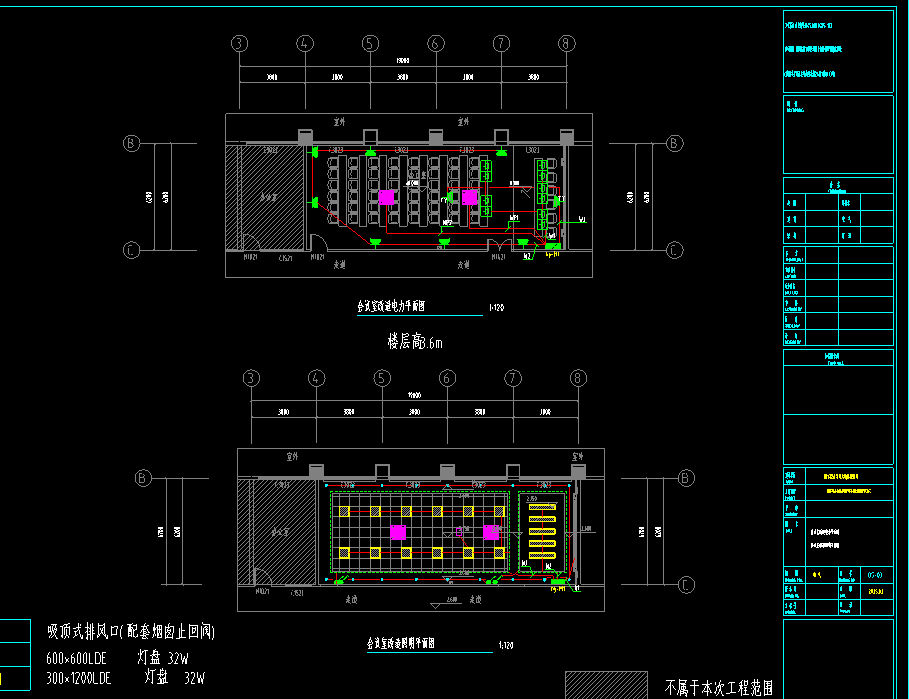The image size is (909, 699).
Task: Click double door M1421 in the power plan
Action: pyautogui.click(x=499, y=245)
